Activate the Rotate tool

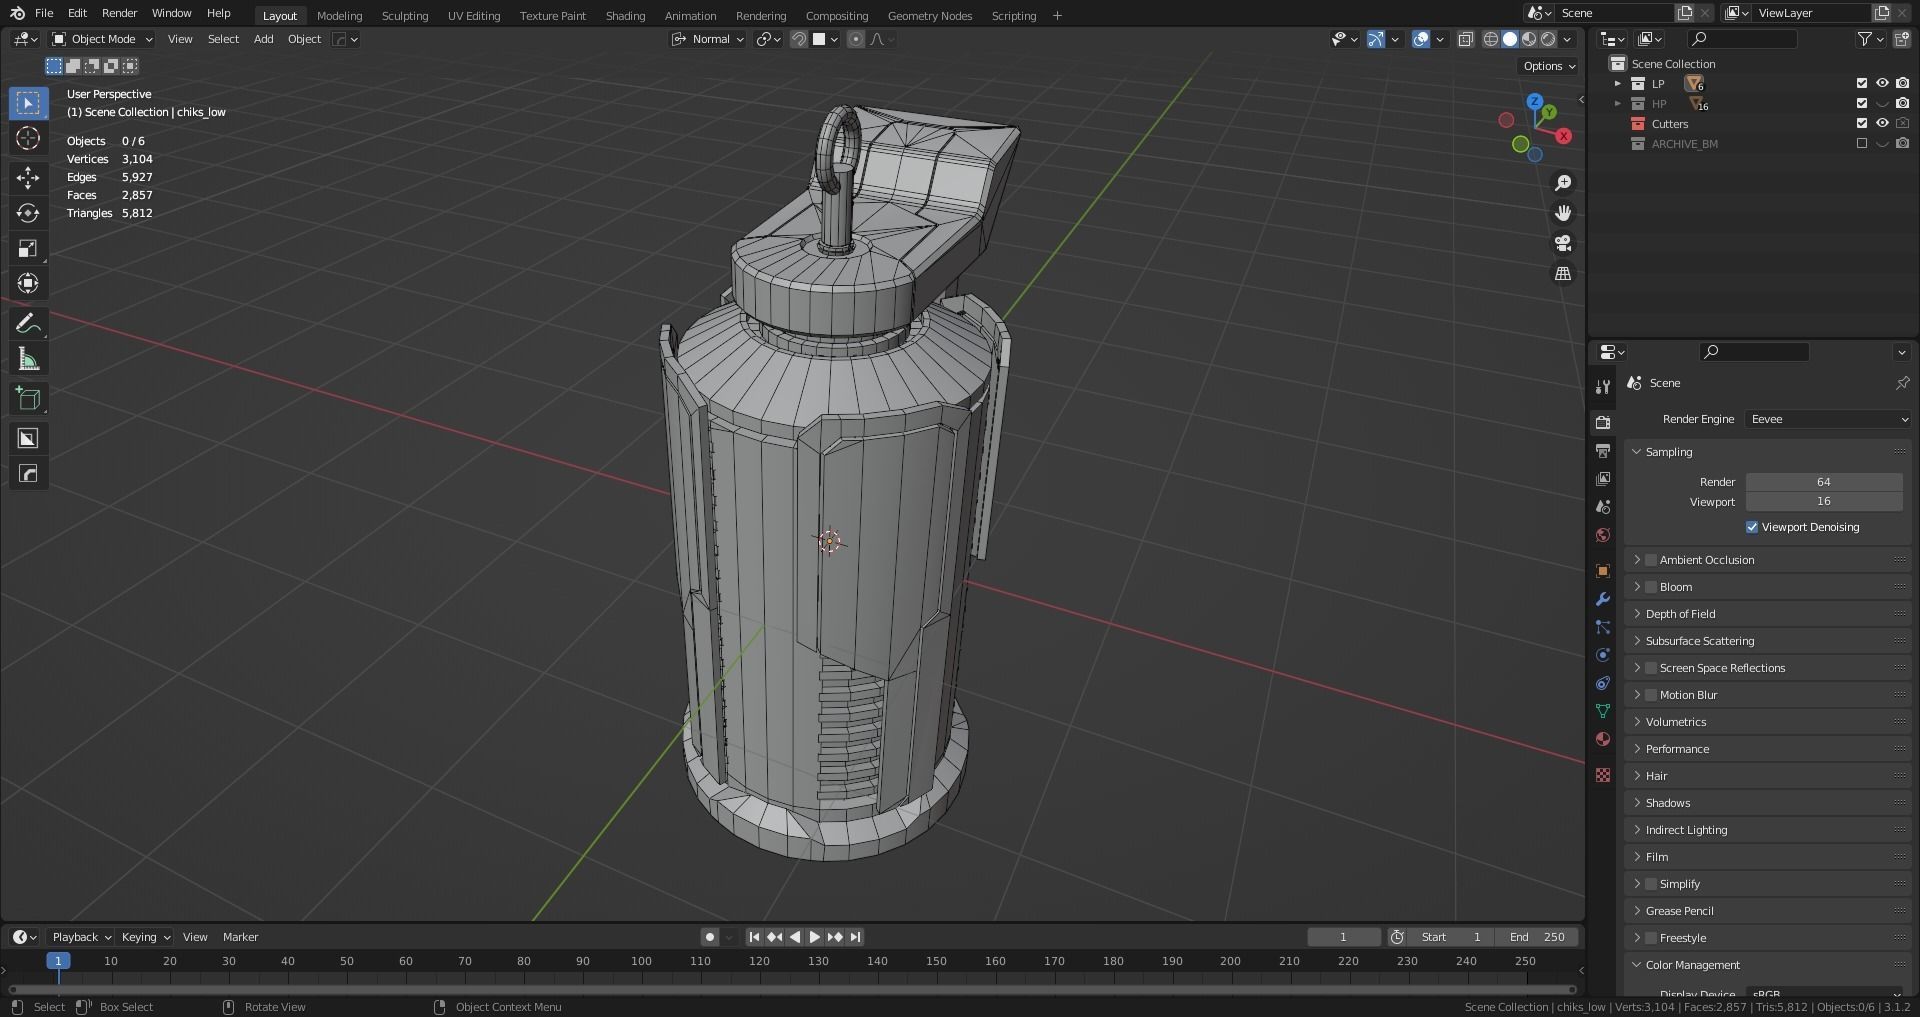(28, 213)
